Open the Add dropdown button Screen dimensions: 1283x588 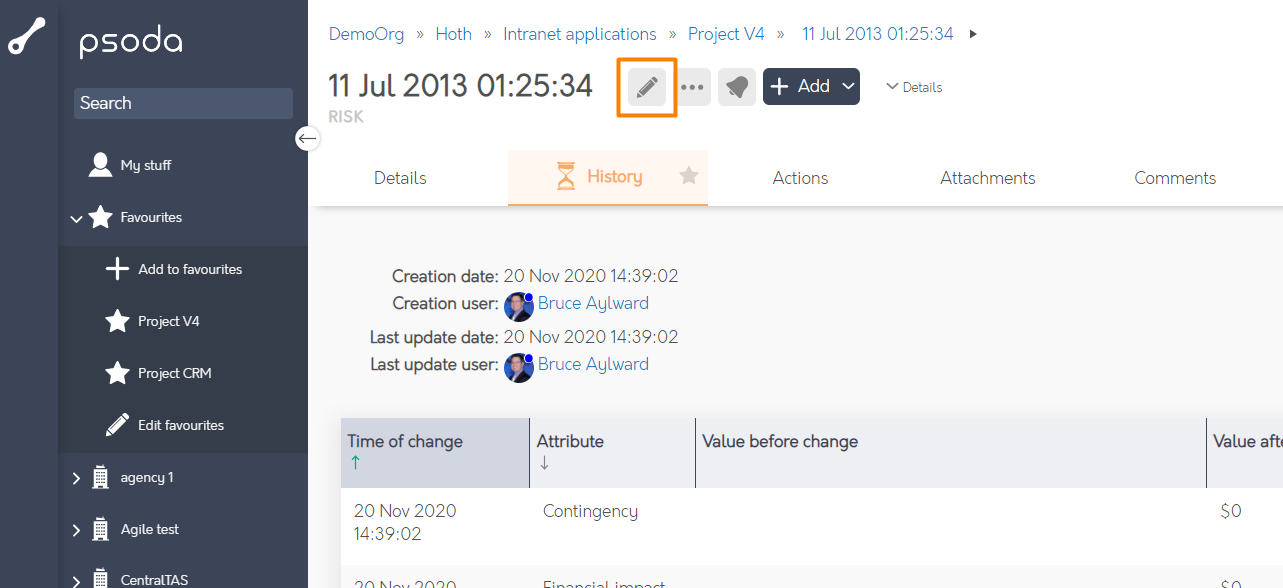(x=811, y=87)
